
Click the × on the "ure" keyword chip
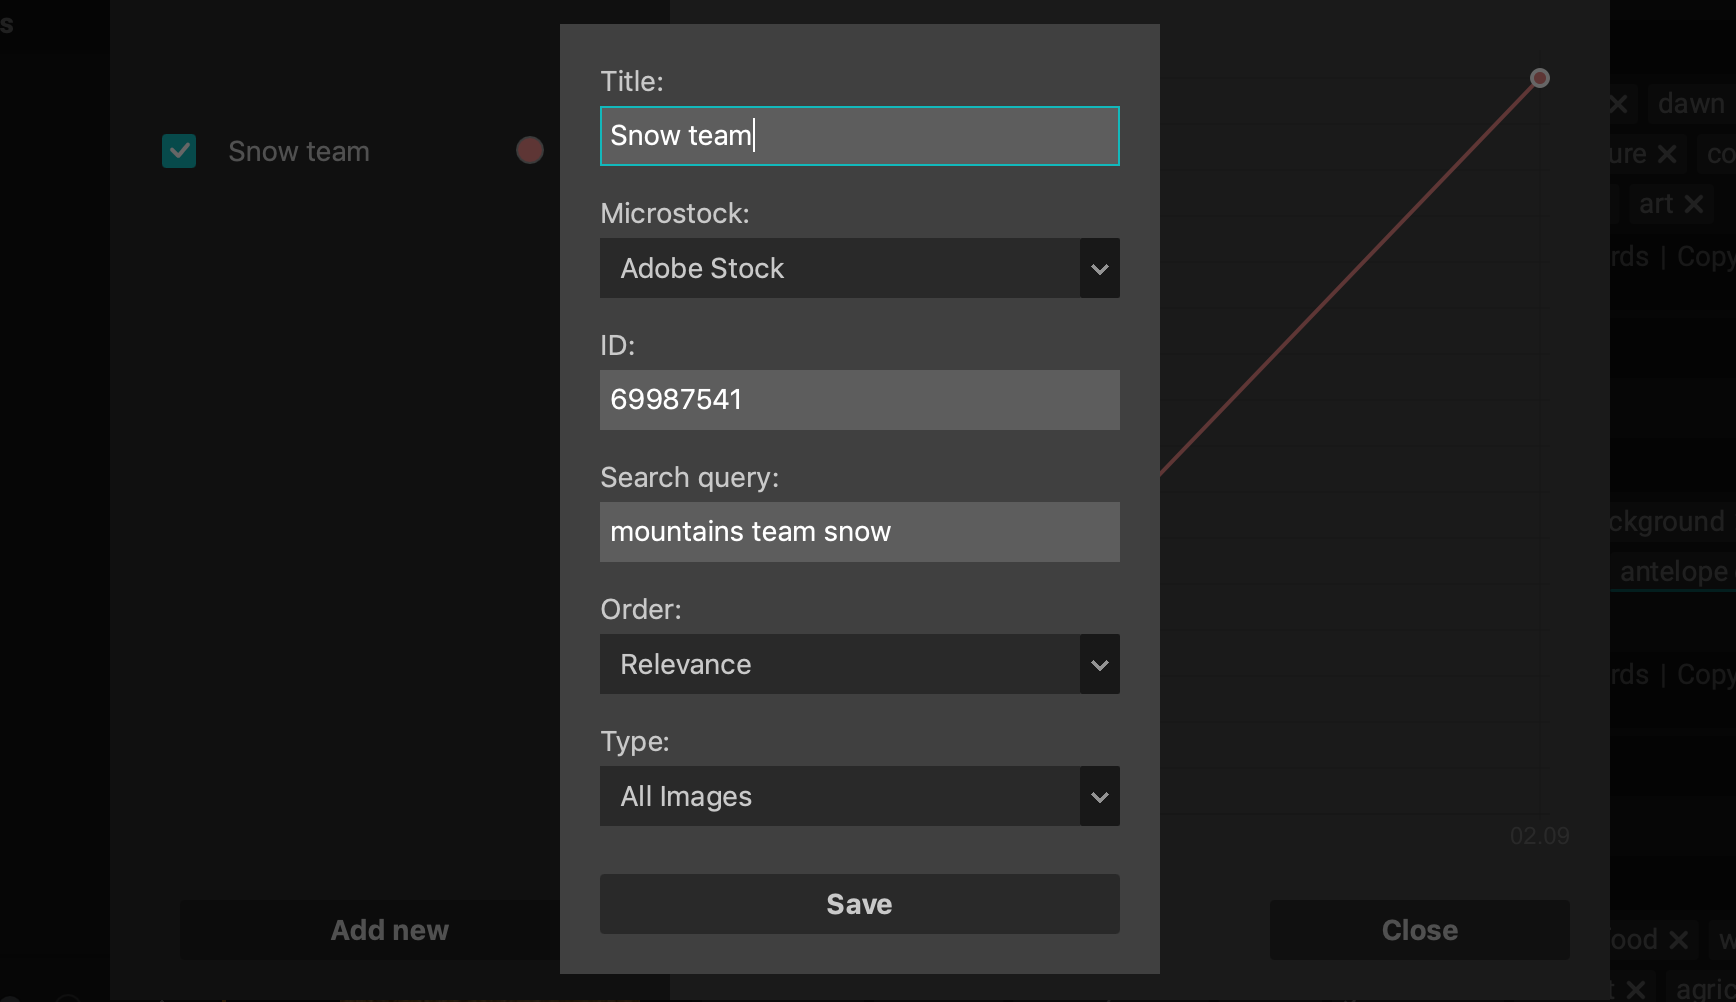coord(1668,154)
